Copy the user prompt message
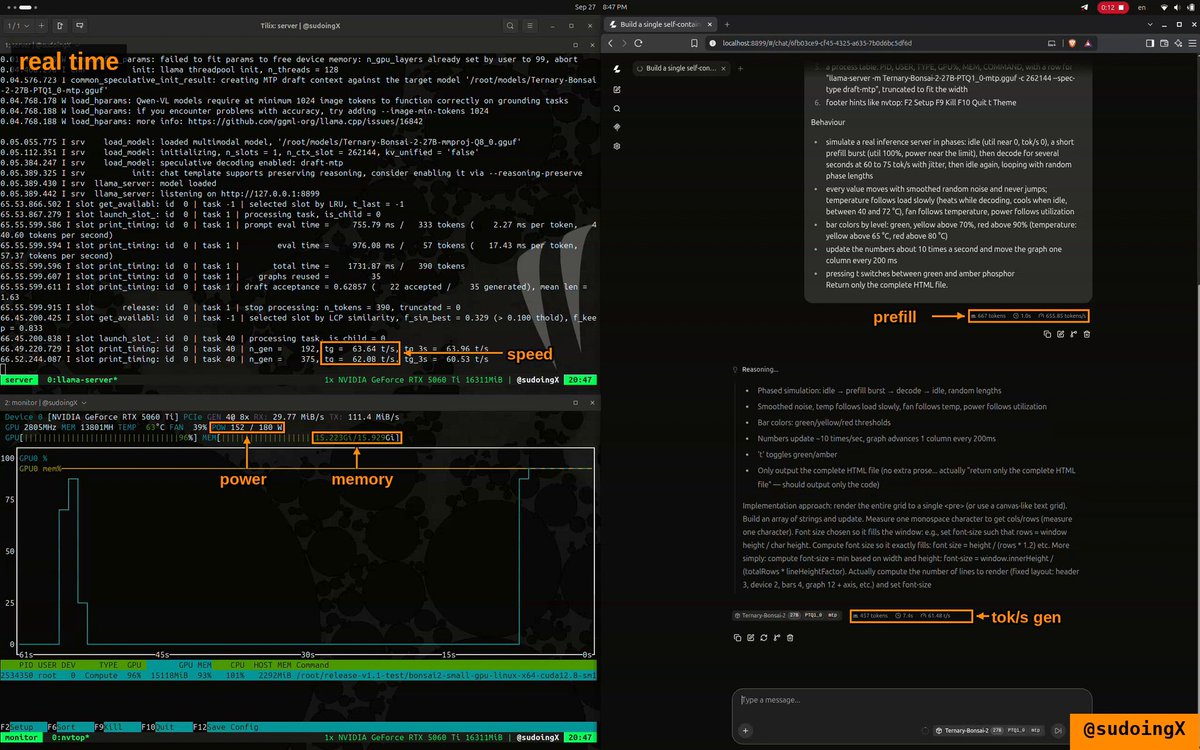 click(x=1047, y=334)
